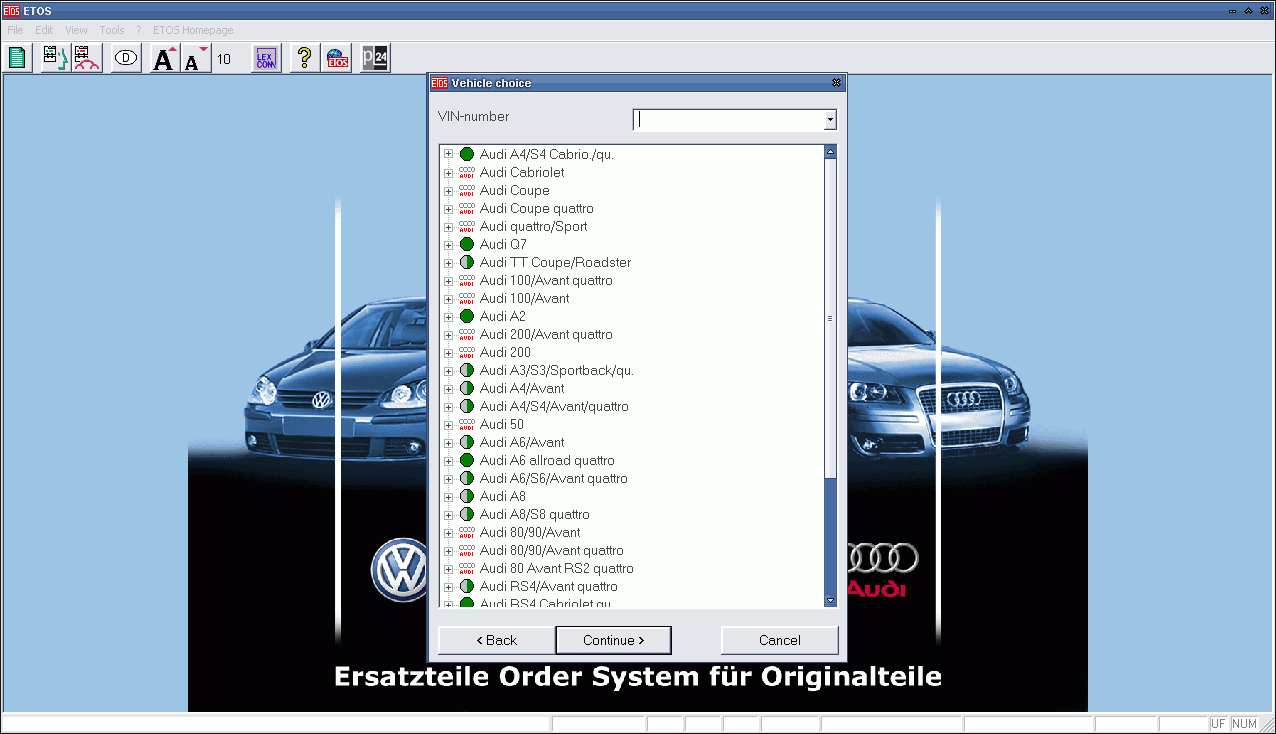The image size is (1276, 734).
Task: Expand the Audi A6/S6/Avant quattro node
Action: [x=449, y=479]
